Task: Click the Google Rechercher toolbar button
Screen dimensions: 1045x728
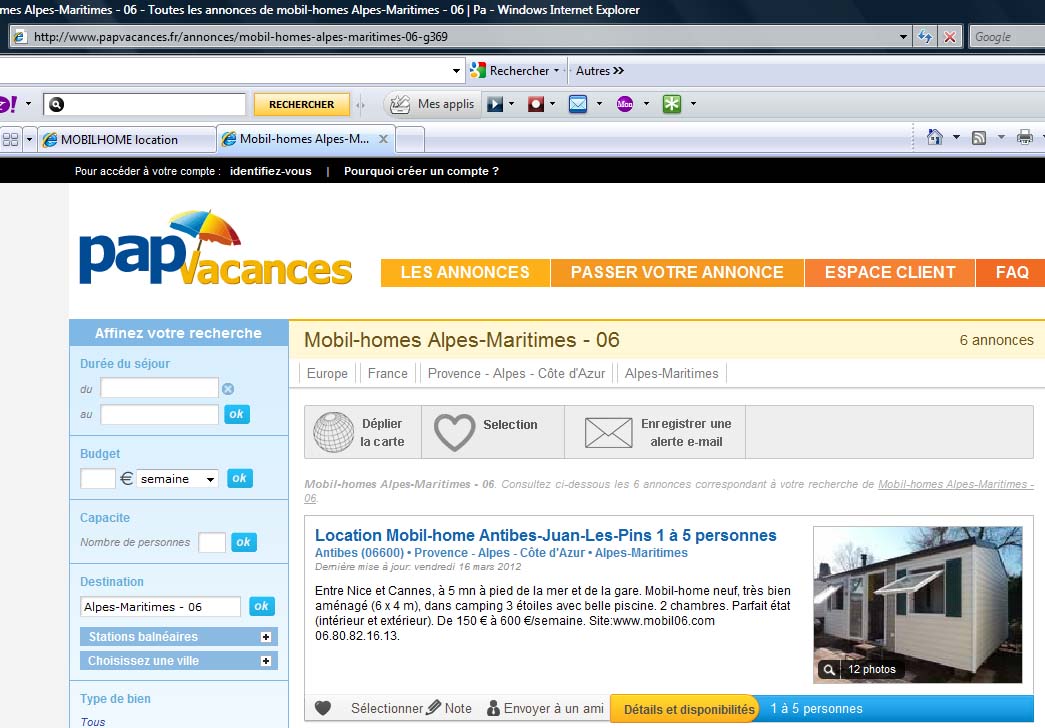Action: [515, 71]
